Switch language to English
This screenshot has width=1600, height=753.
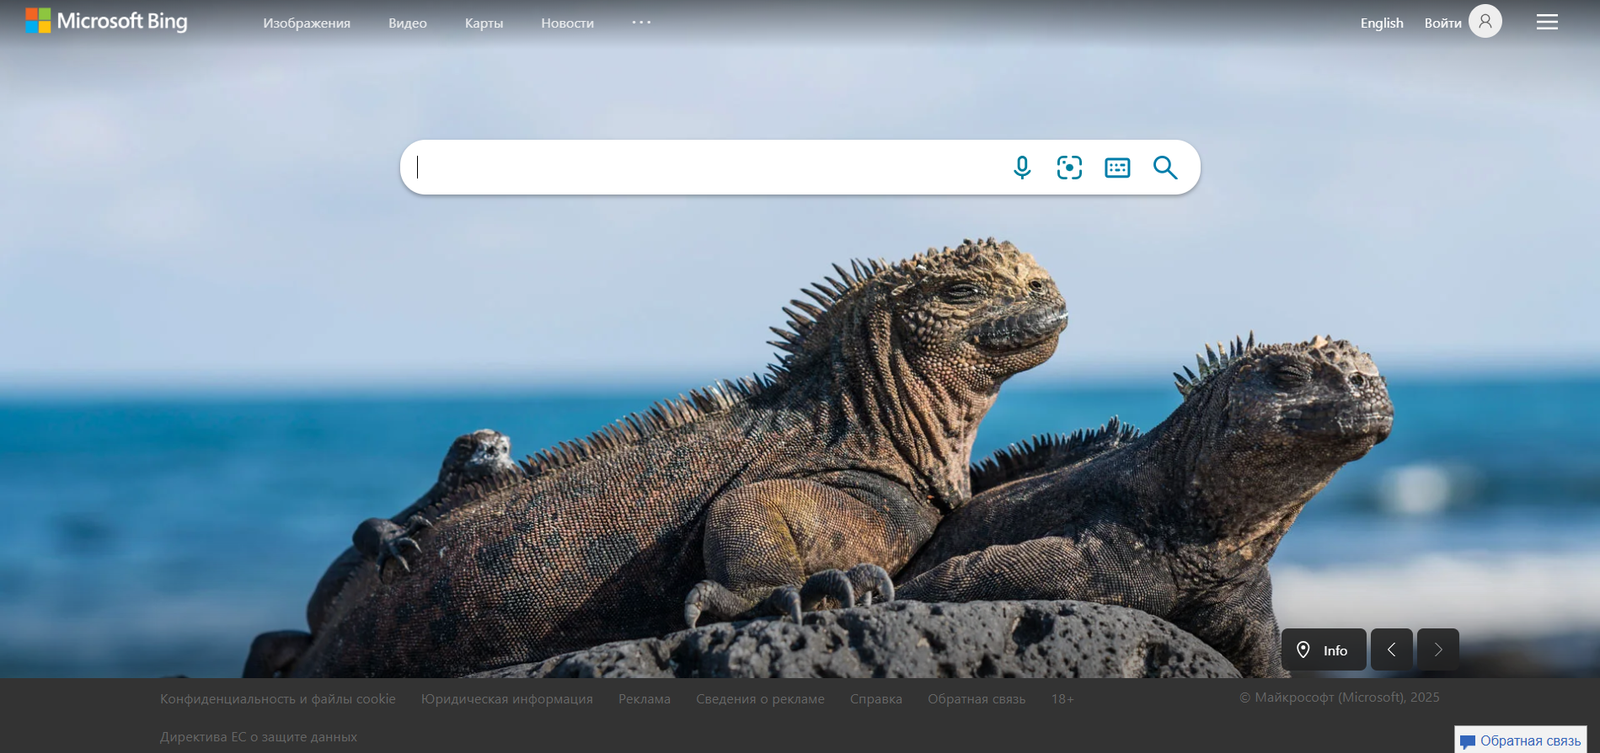[x=1381, y=23]
